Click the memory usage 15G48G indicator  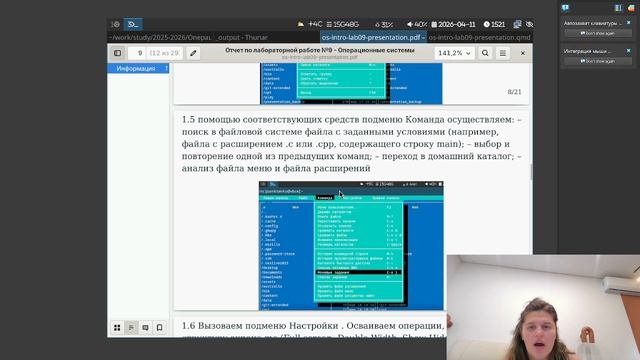click(x=342, y=24)
